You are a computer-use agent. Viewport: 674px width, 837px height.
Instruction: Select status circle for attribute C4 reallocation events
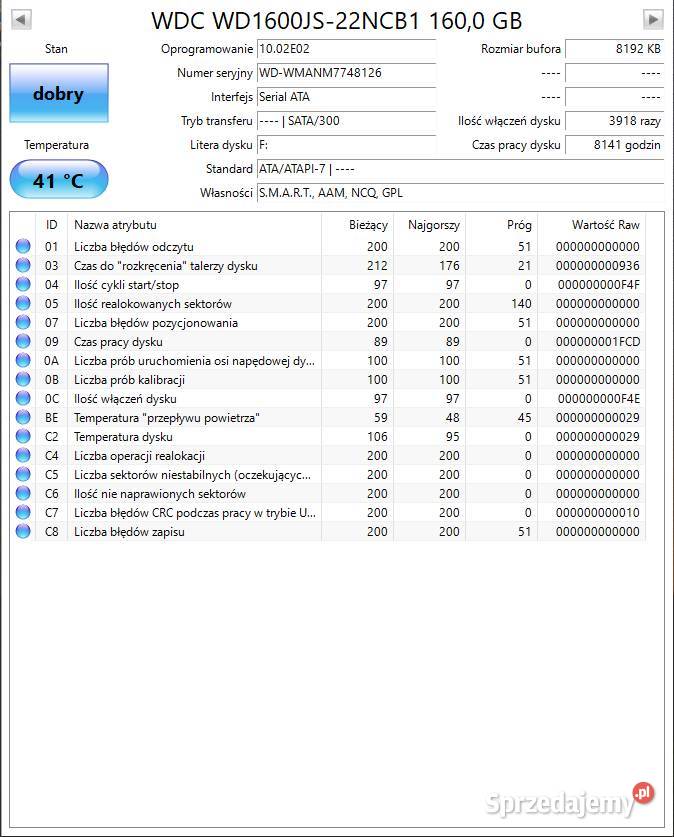click(x=23, y=455)
